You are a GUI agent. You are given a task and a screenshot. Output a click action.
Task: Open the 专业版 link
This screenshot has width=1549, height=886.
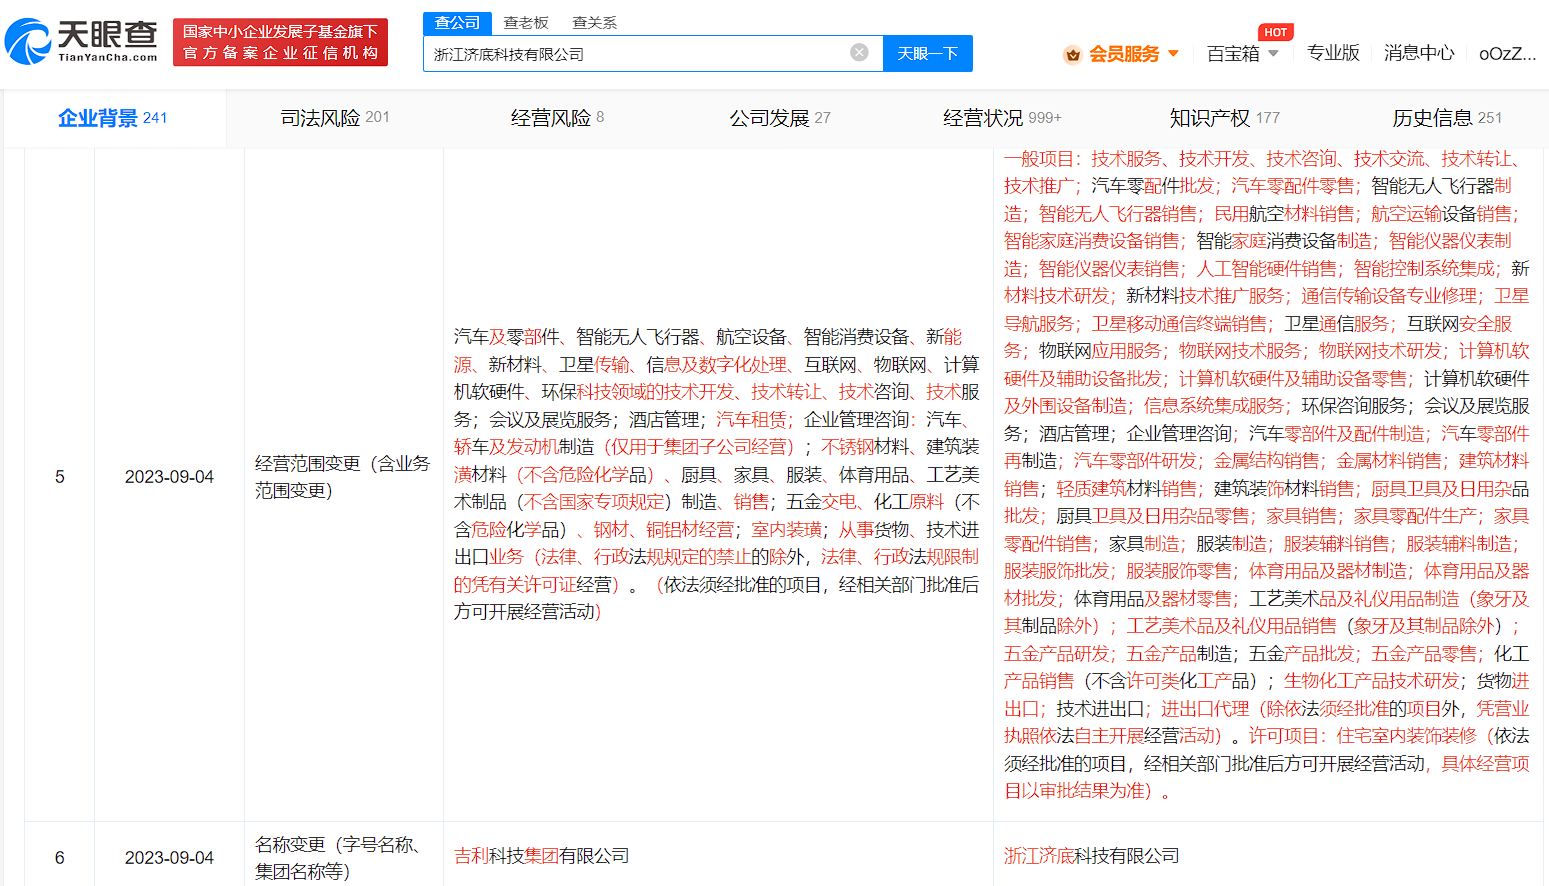[x=1333, y=53]
